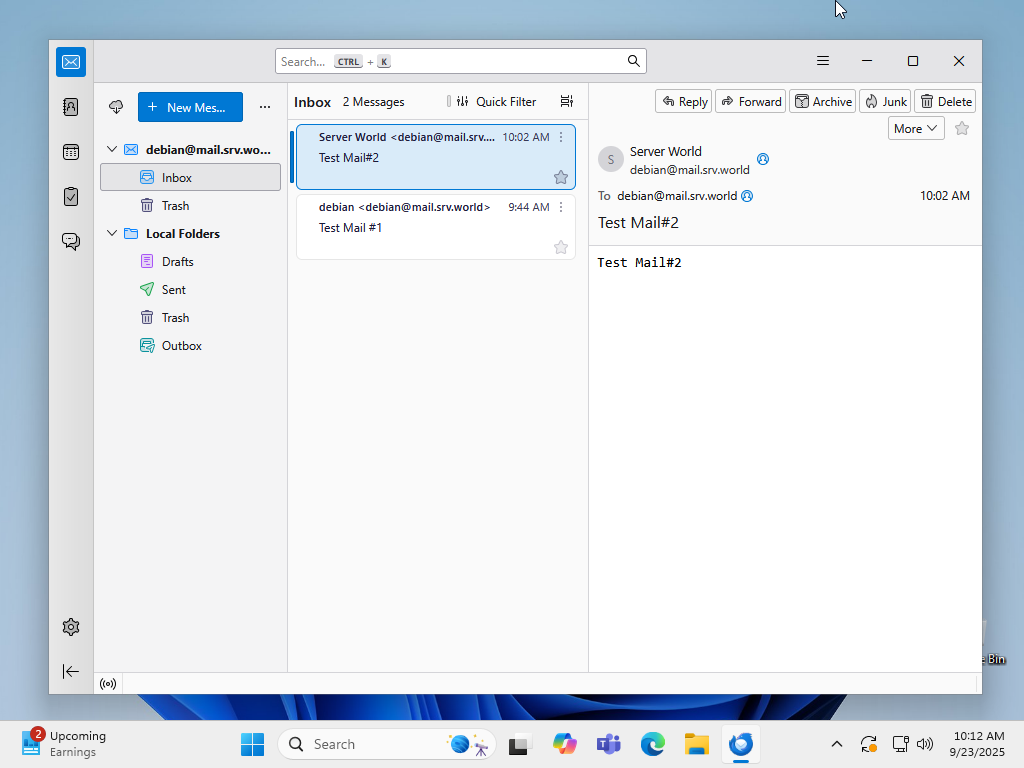Star the Test Mail #1 message
Image resolution: width=1024 pixels, height=768 pixels.
click(x=561, y=247)
